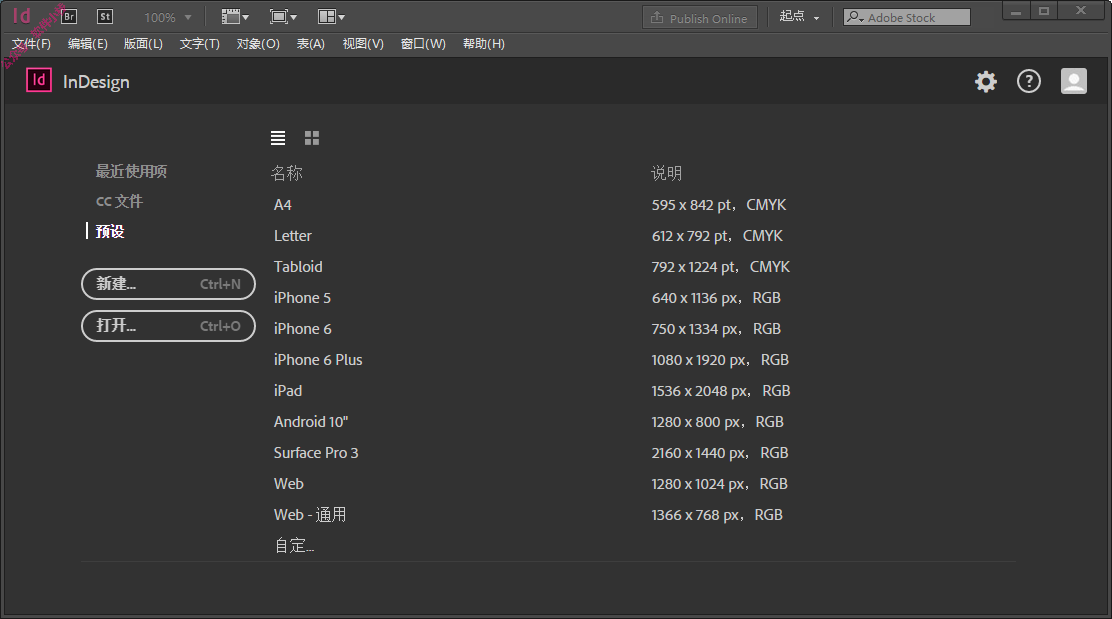This screenshot has height=619, width=1112.
Task: Open the 表(A) menu
Action: click(311, 44)
